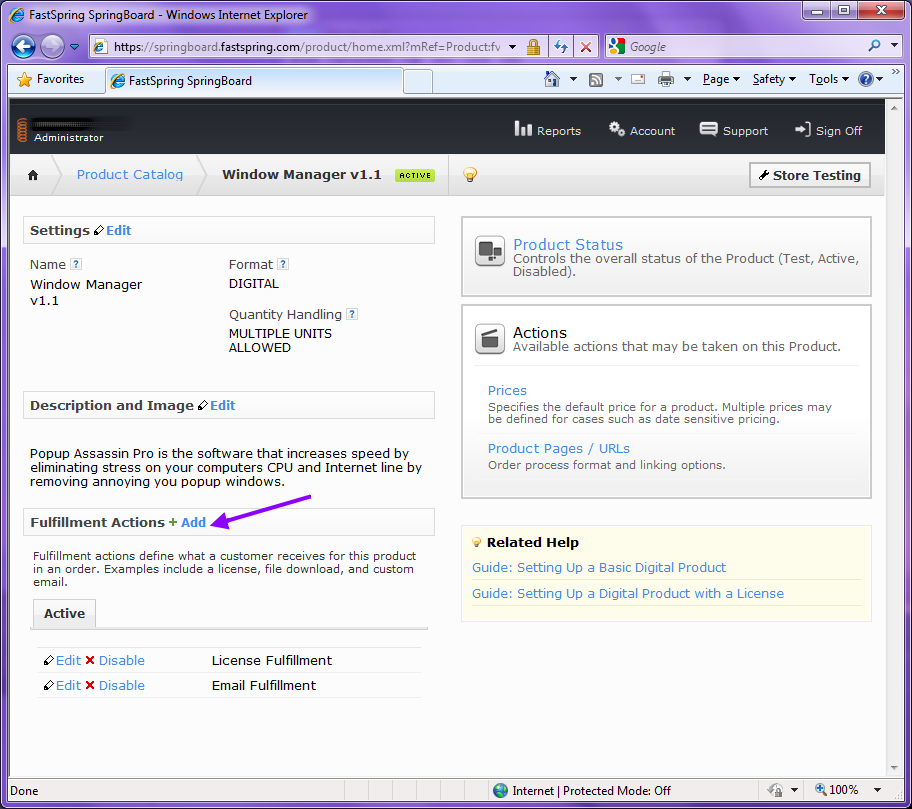The width and height of the screenshot is (912, 809).
Task: Click the Actions panel icon
Action: (x=490, y=338)
